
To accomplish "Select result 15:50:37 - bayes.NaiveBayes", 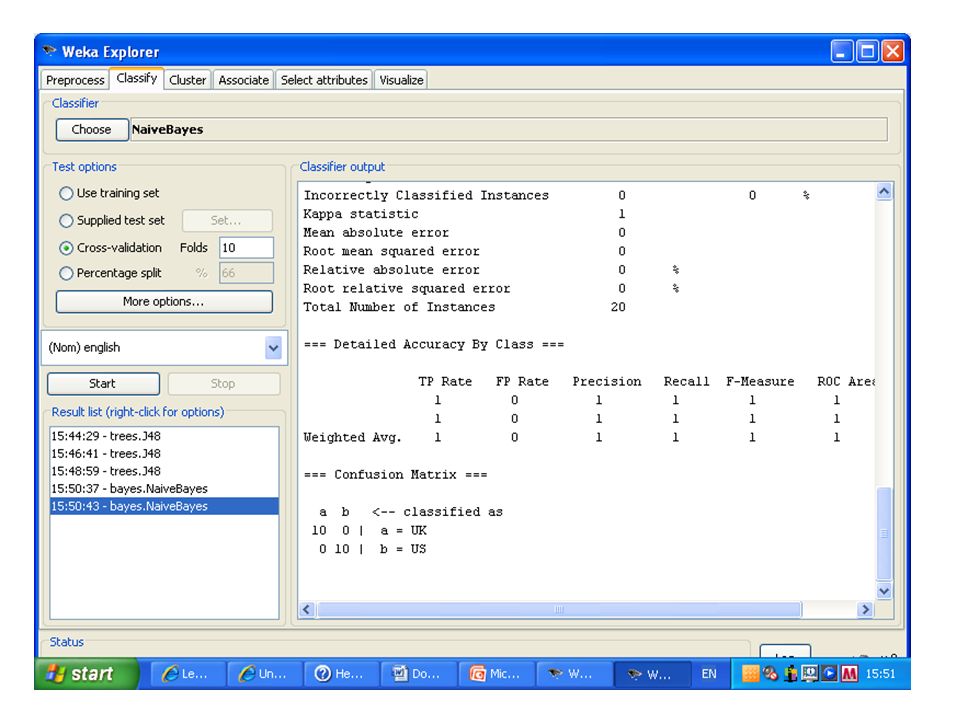I will [164, 489].
